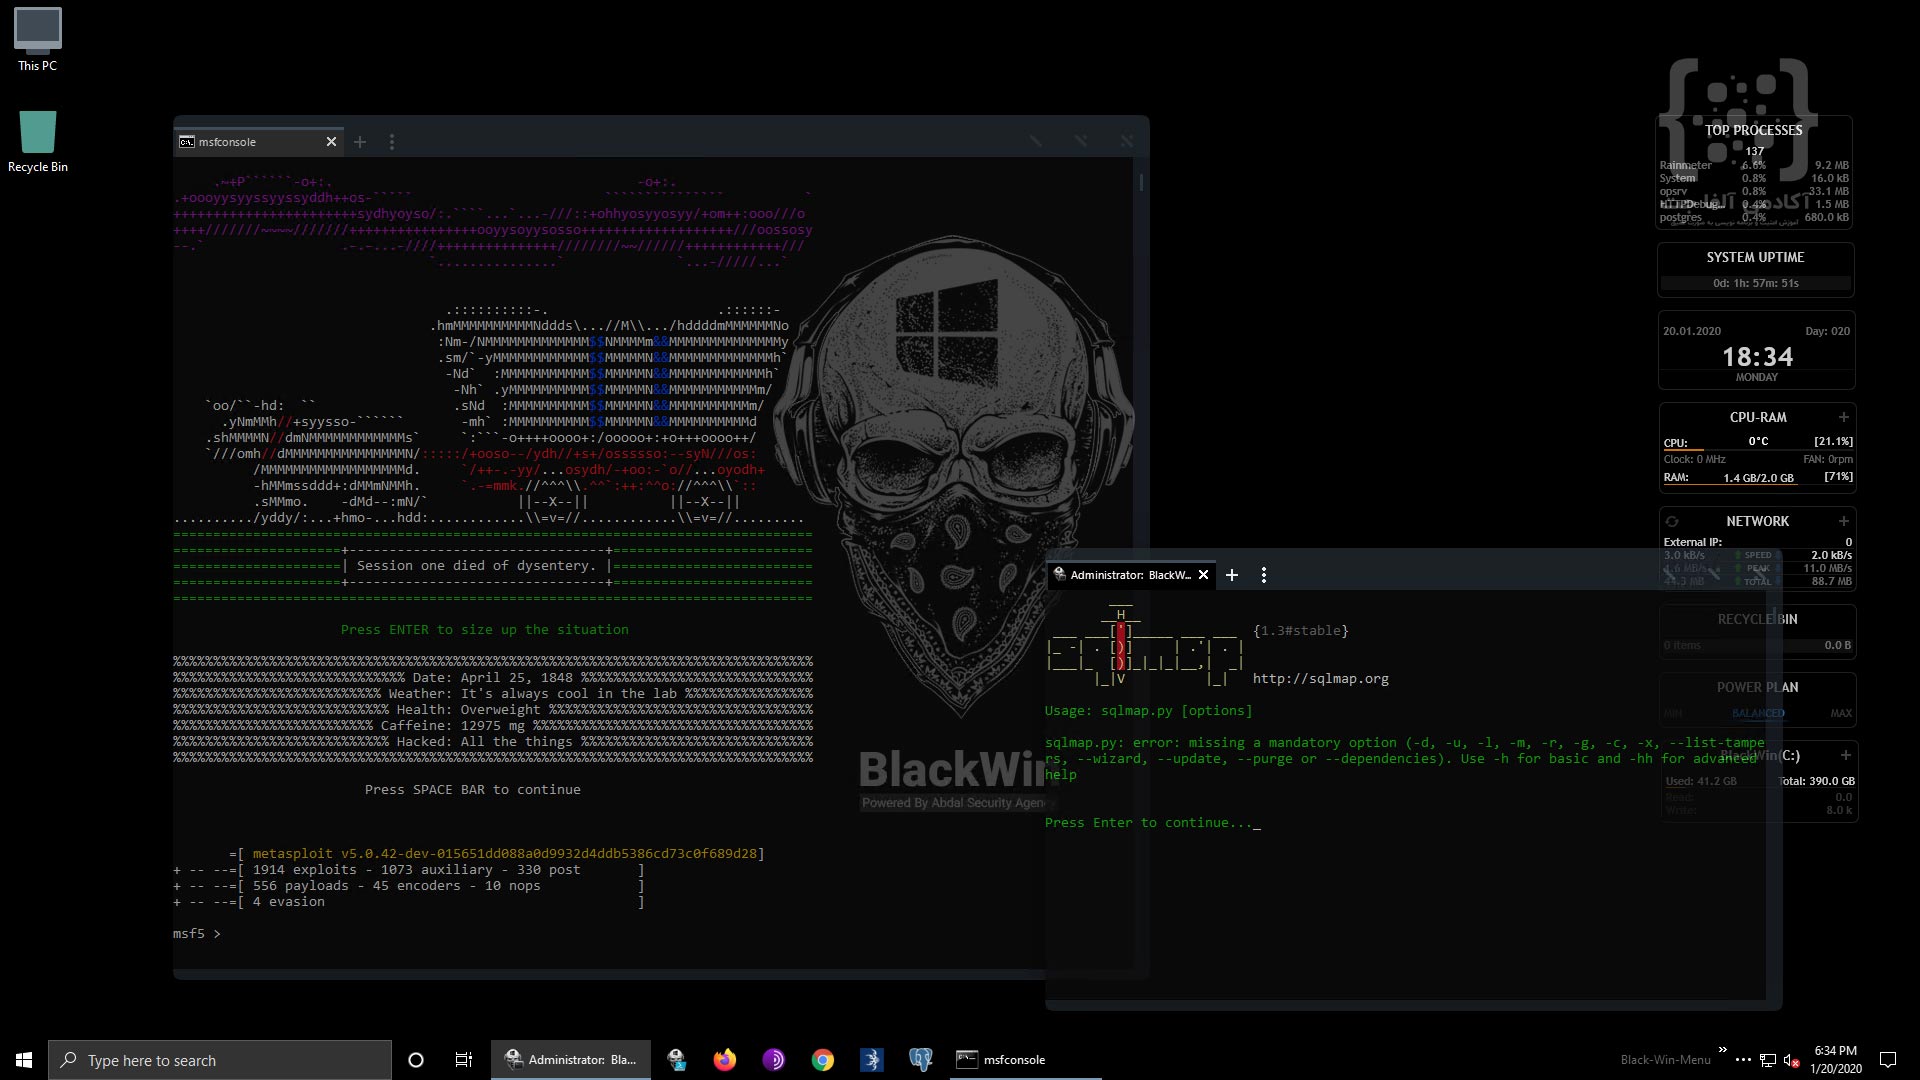The image size is (1920, 1080).
Task: Expand the BlackWin(C:) drive widget
Action: (1845, 755)
